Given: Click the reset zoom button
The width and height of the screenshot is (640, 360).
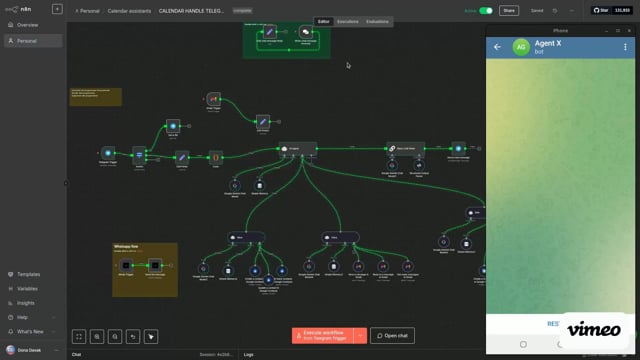Looking at the screenshot, I should [x=133, y=337].
